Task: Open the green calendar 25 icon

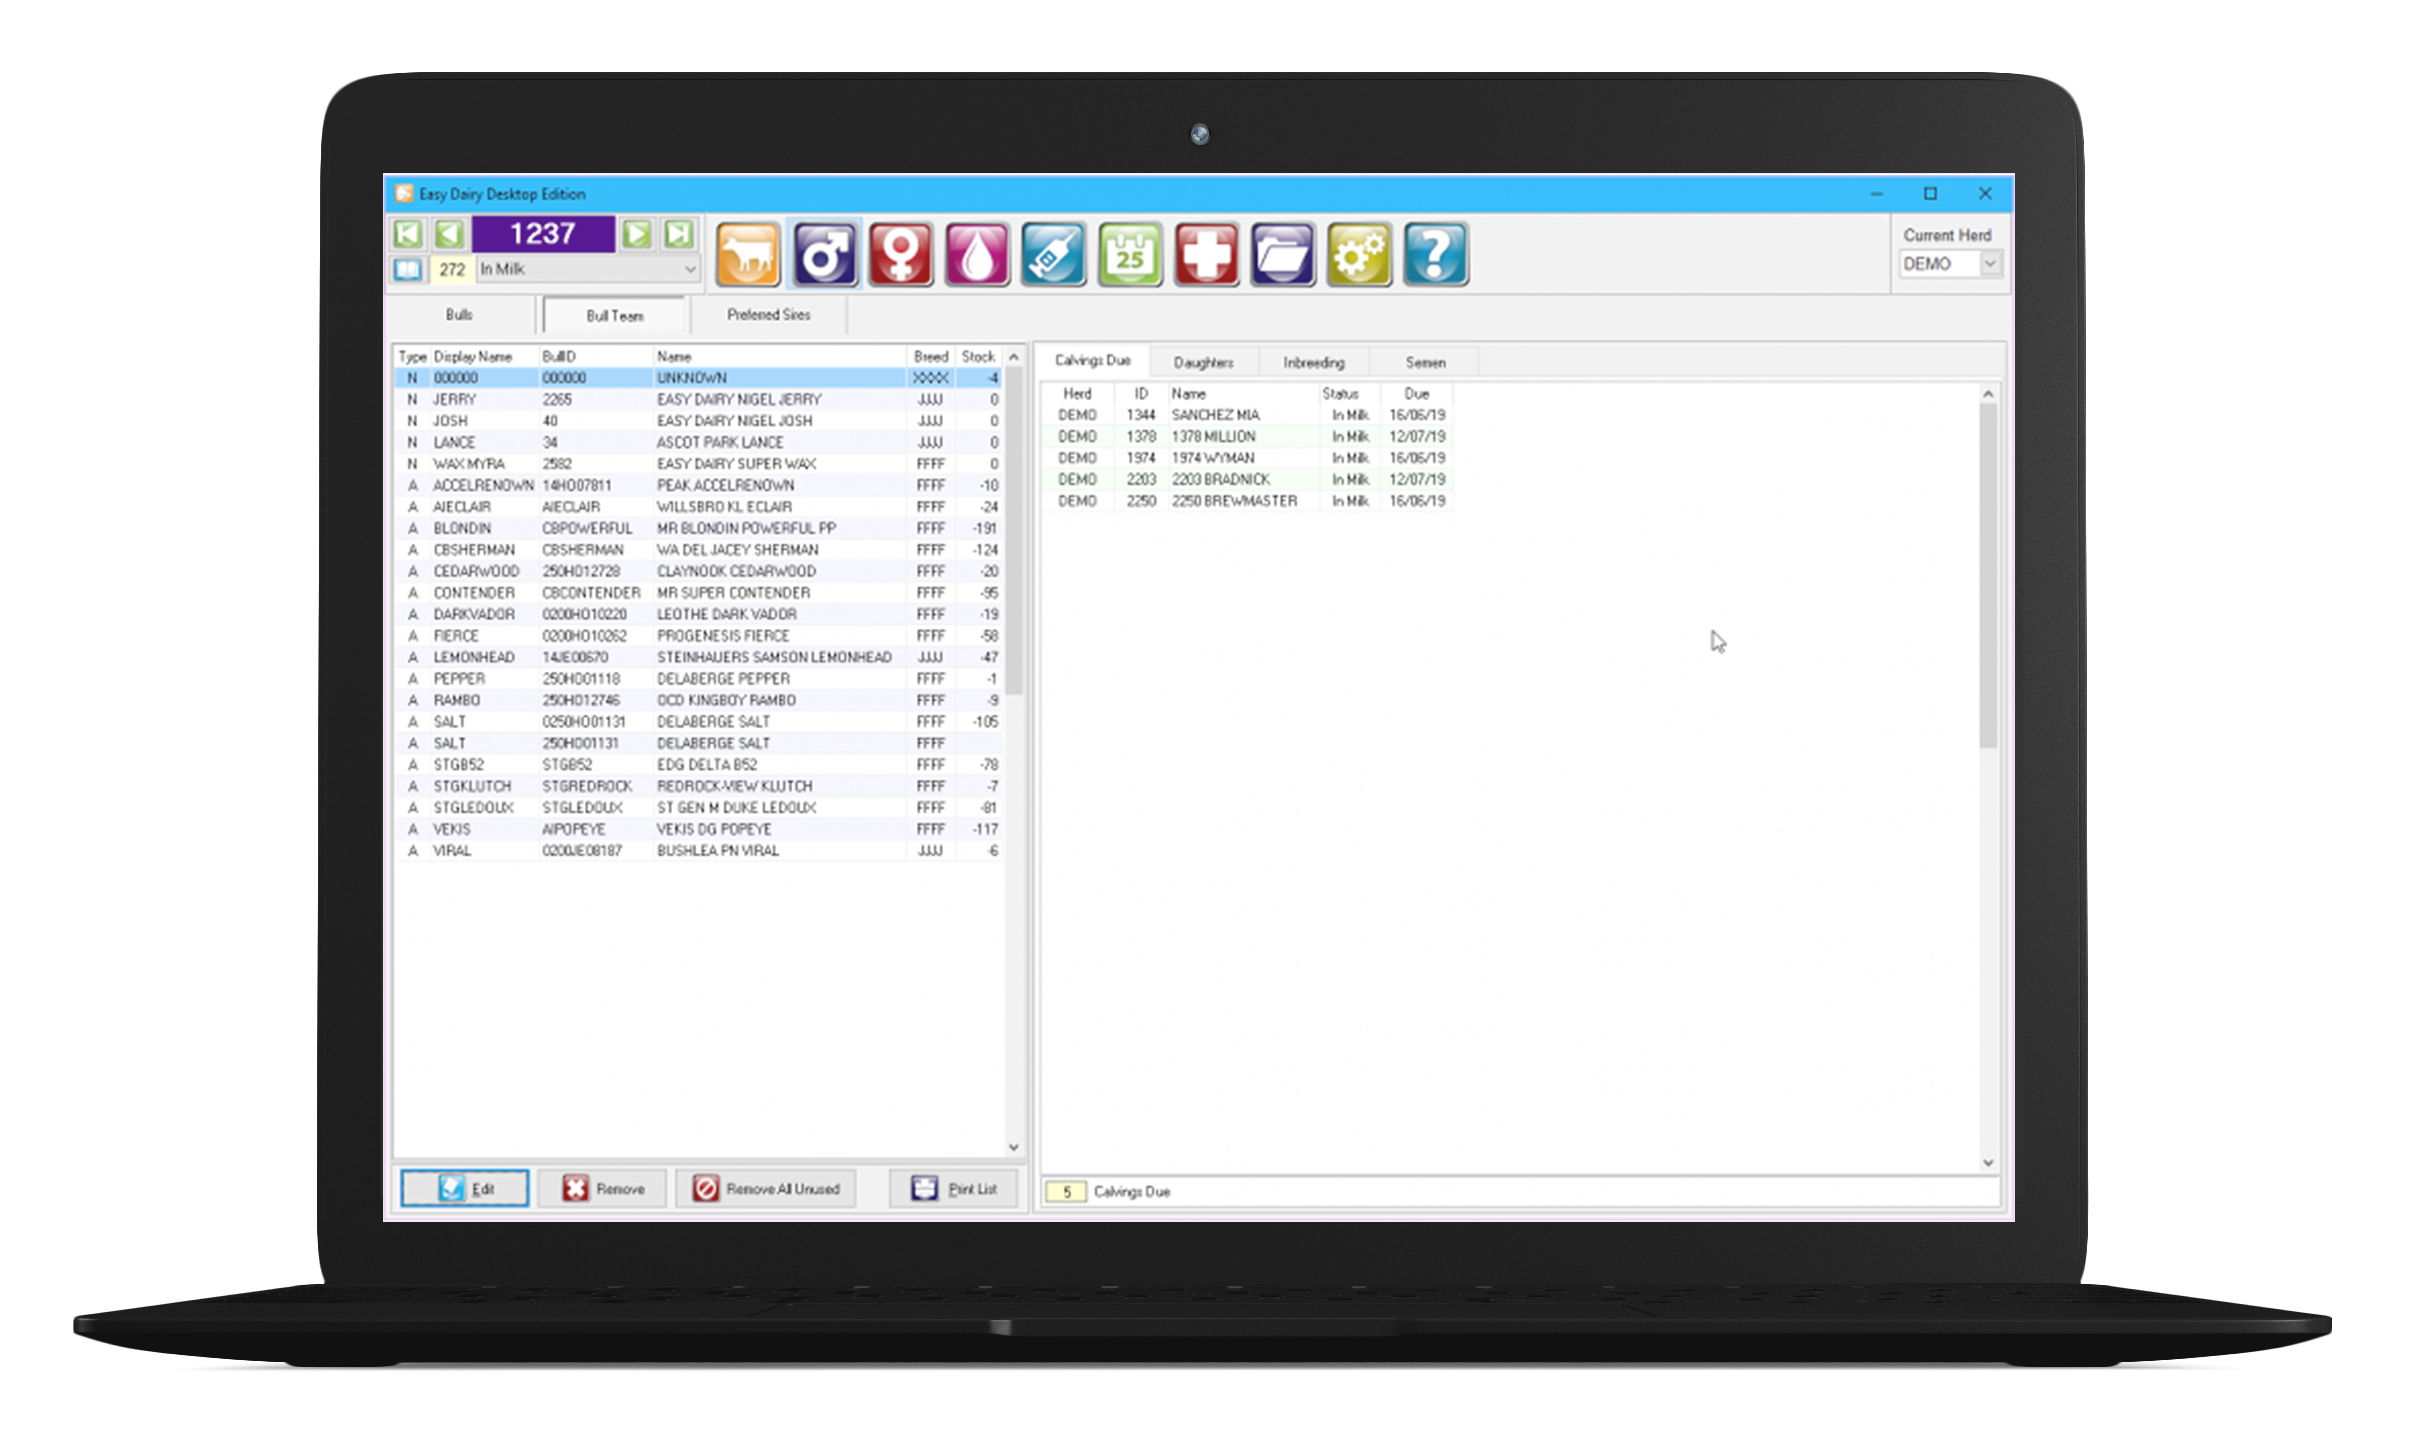Action: click(x=1130, y=254)
